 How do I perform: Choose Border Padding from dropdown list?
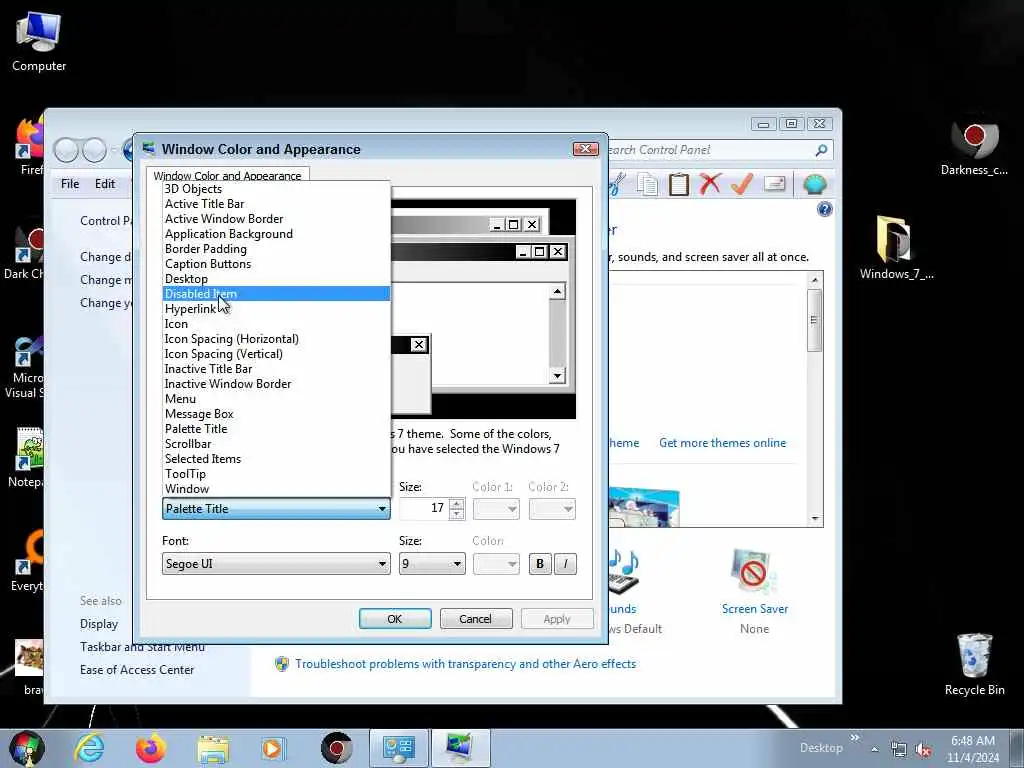pos(276,249)
